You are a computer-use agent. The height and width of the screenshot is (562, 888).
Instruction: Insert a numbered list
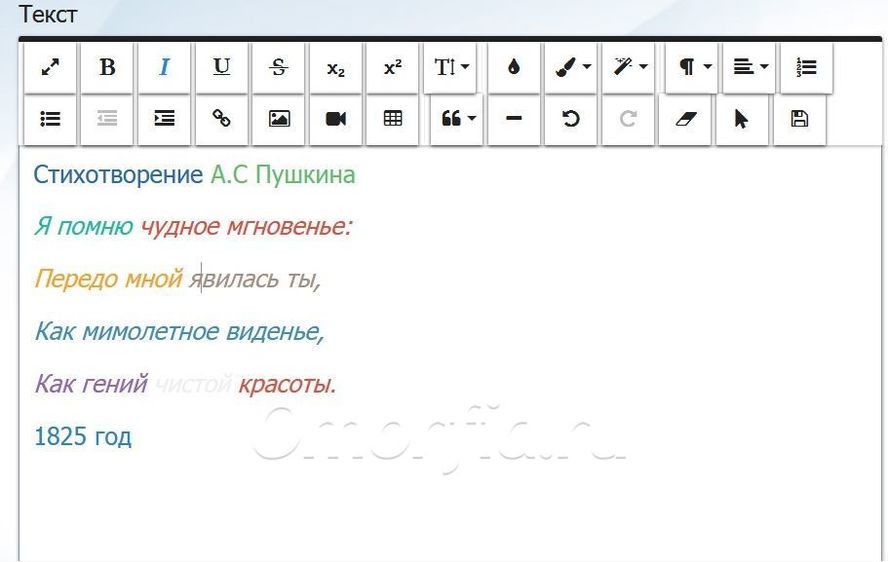tap(806, 67)
